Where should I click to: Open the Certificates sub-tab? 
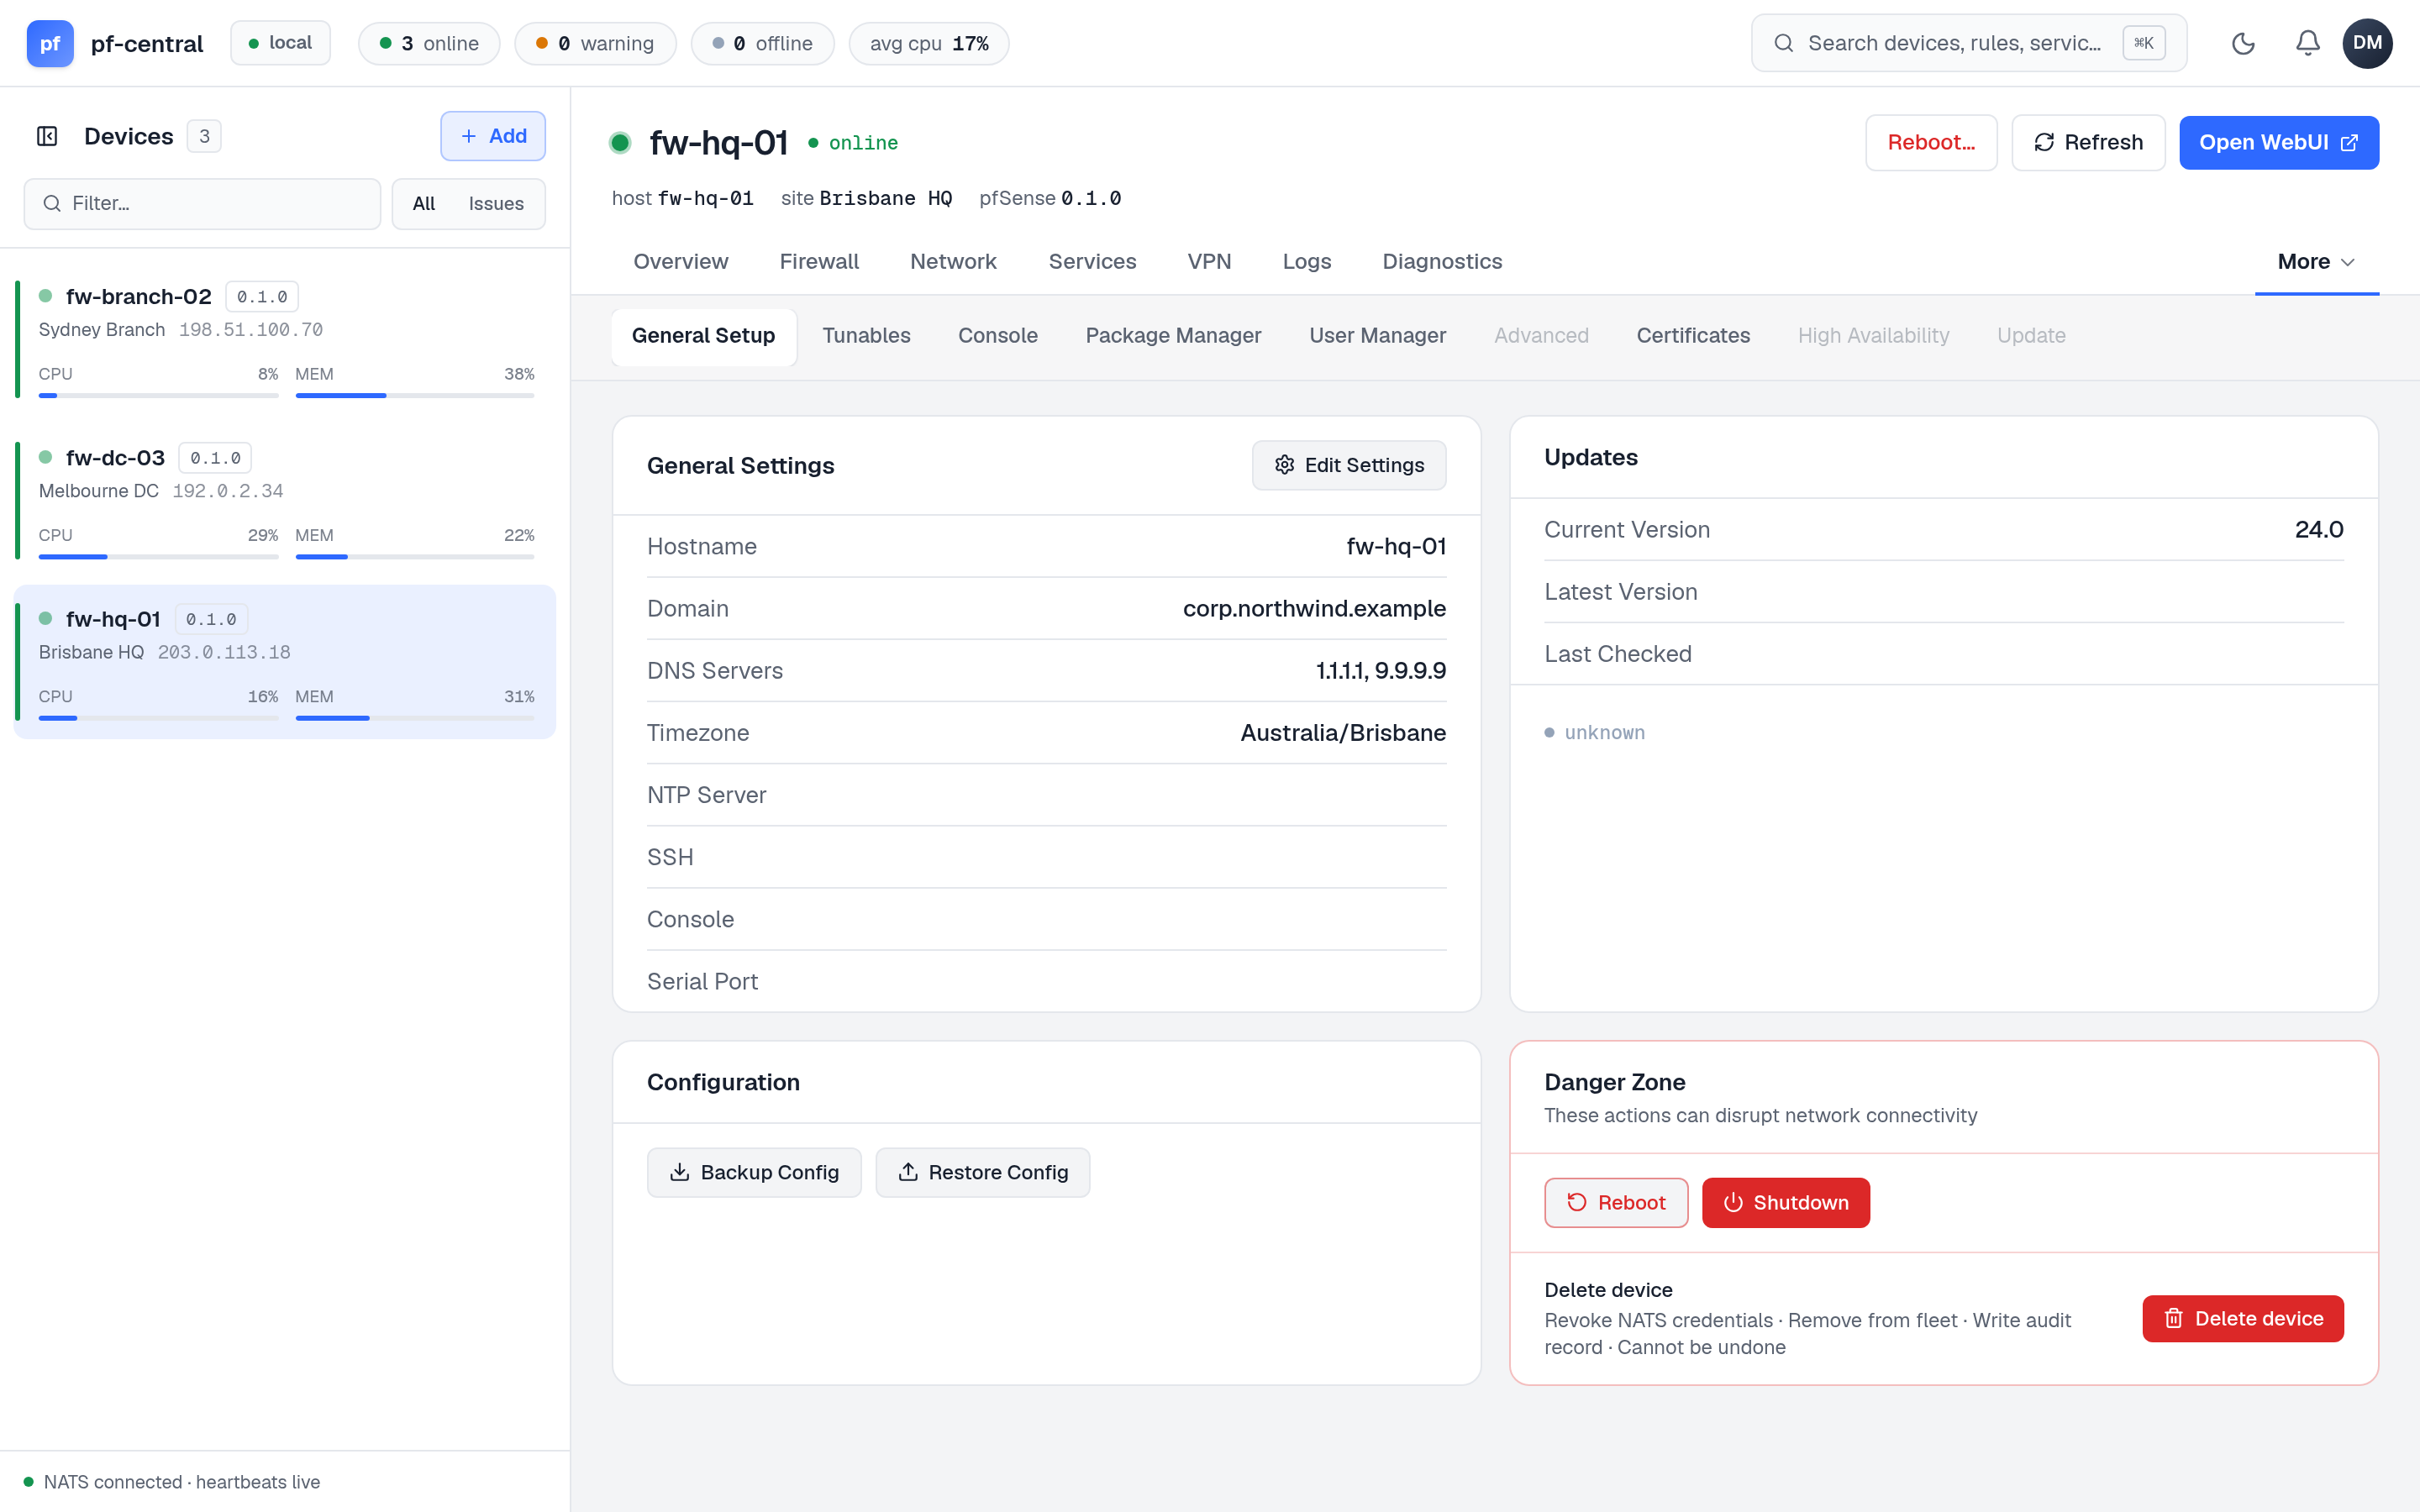click(1693, 336)
